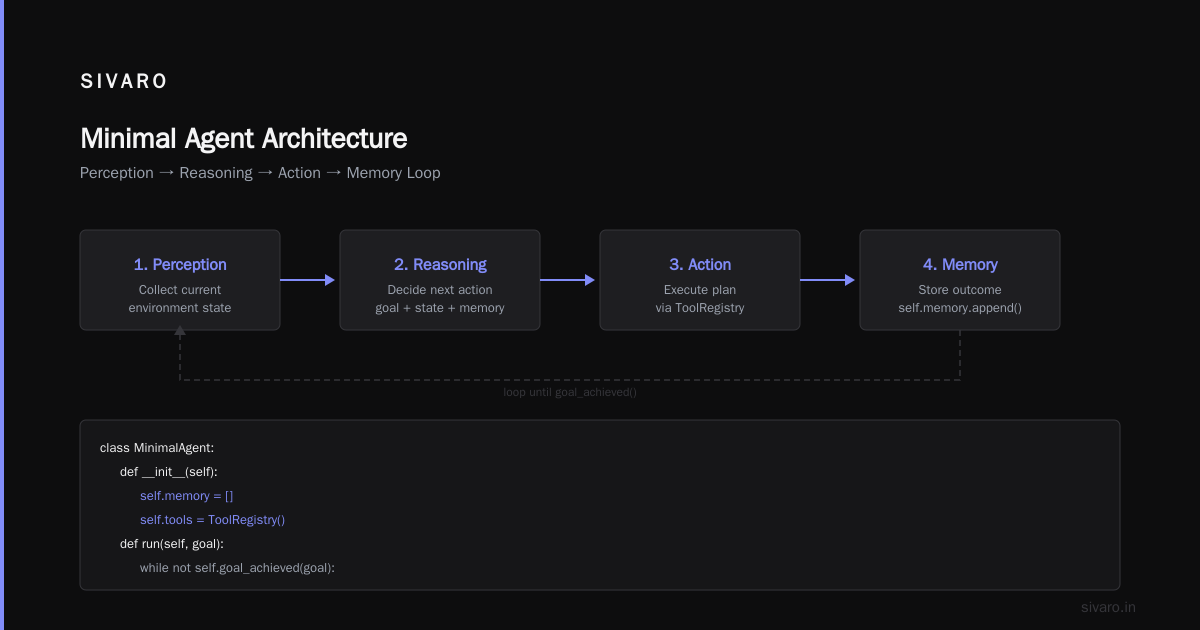Click the 'class MinimalAgent:' code line
The height and width of the screenshot is (630, 1200).
157,448
